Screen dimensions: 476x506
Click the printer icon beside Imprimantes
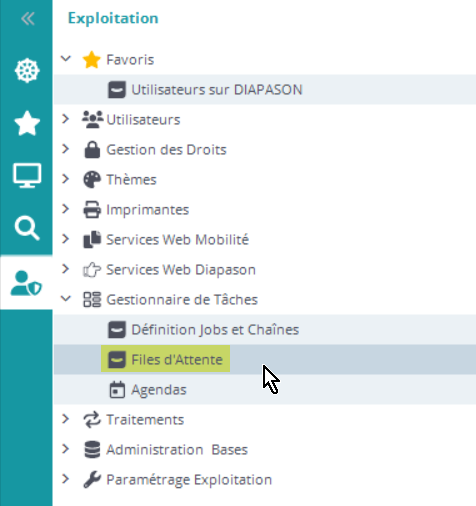coord(92,210)
